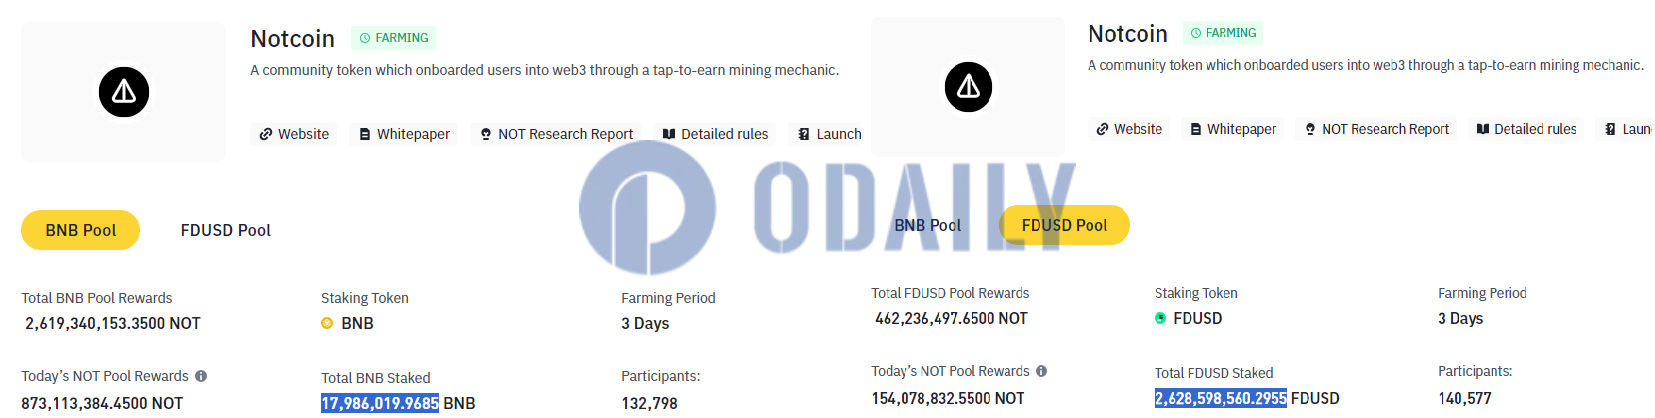Screen dimensions: 1655x418
Task: Select the highlighted FDUSD Pool tab
Action: point(1064,225)
